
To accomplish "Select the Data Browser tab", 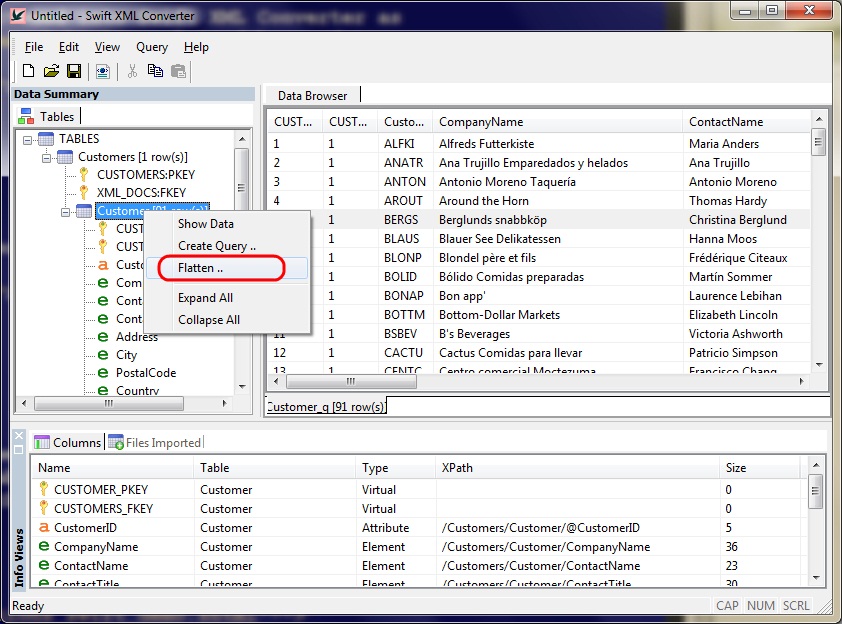I will [313, 96].
